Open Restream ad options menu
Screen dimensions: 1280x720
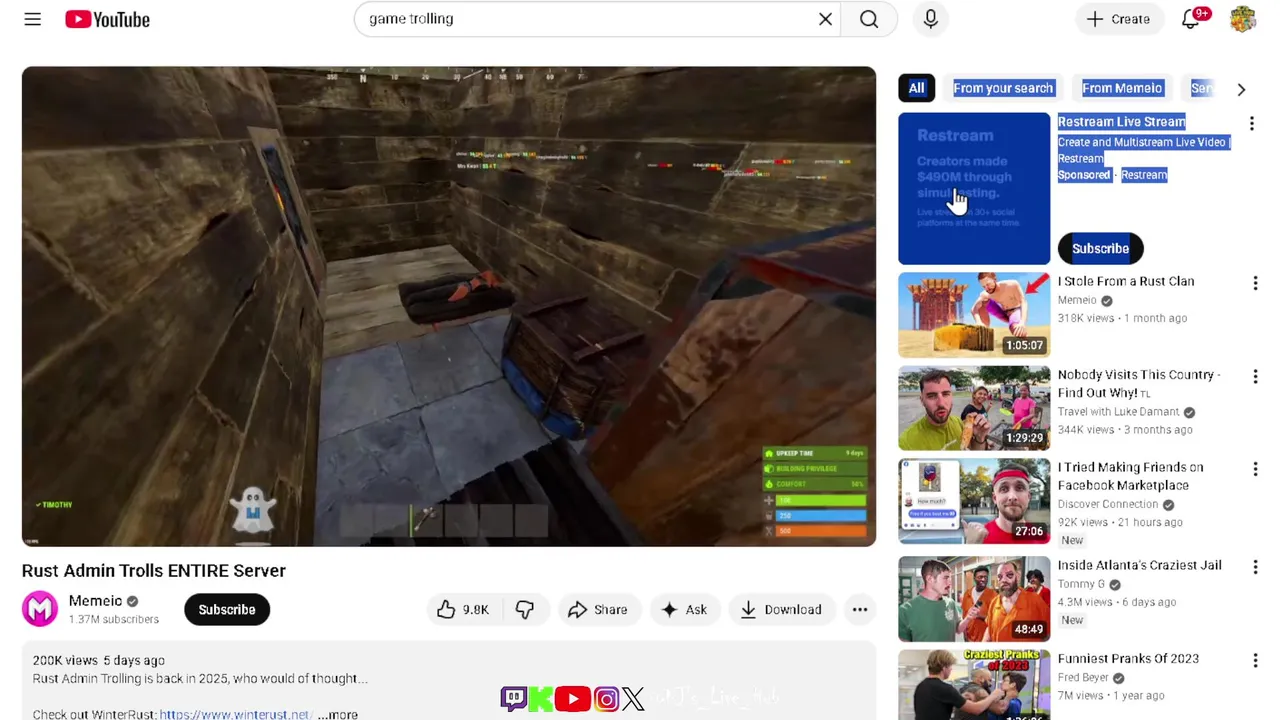tap(1251, 123)
